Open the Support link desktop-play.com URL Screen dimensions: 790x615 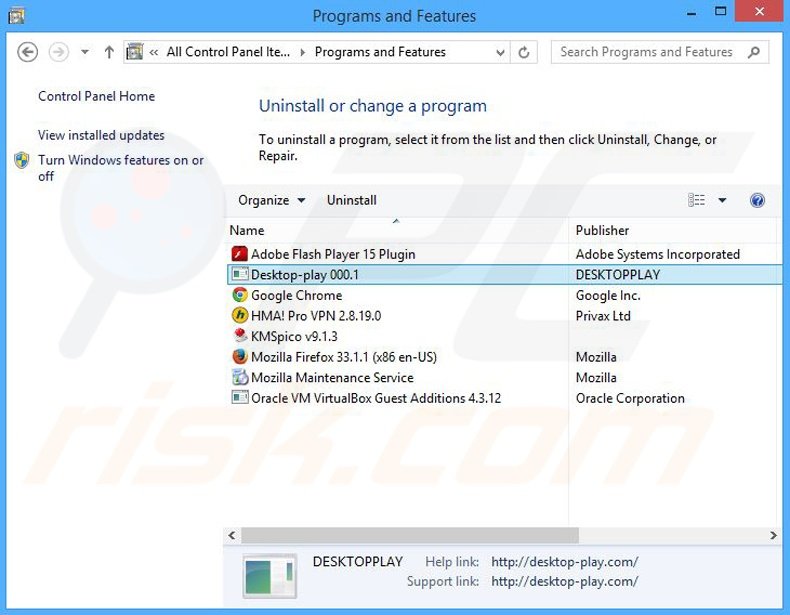pos(564,582)
